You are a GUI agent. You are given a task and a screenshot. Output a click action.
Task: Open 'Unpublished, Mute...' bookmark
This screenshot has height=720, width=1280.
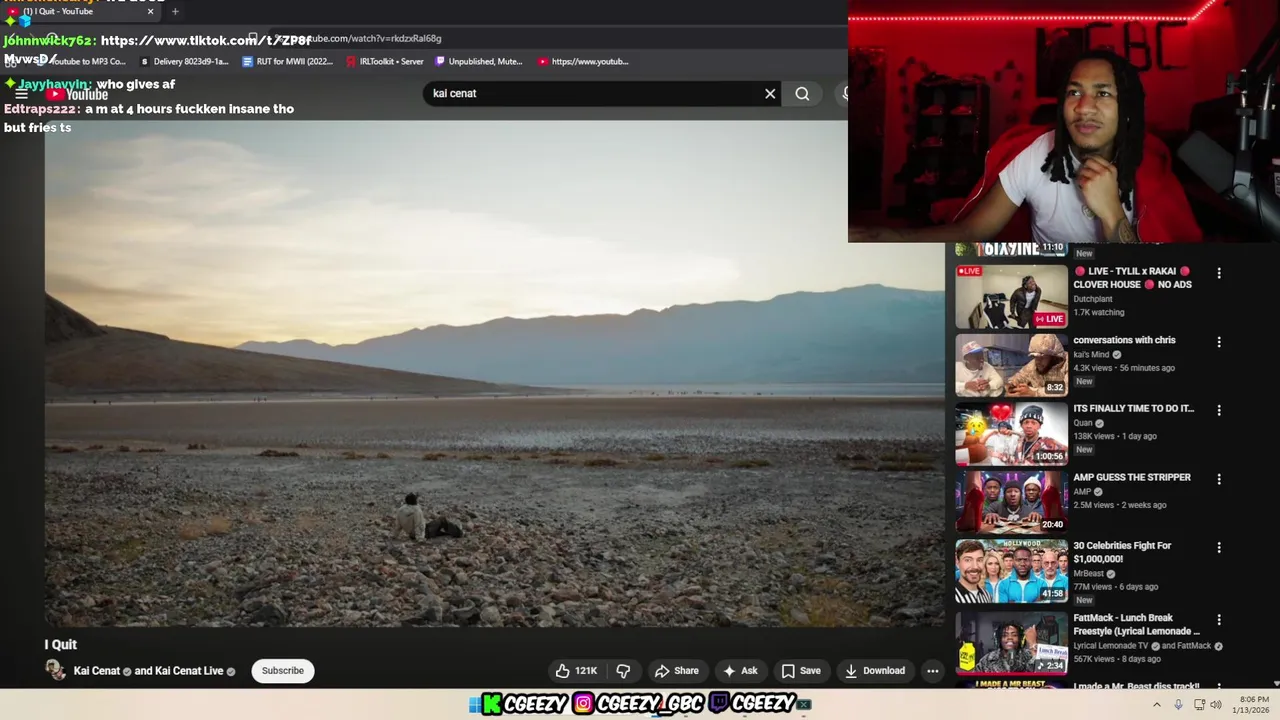[479, 61]
